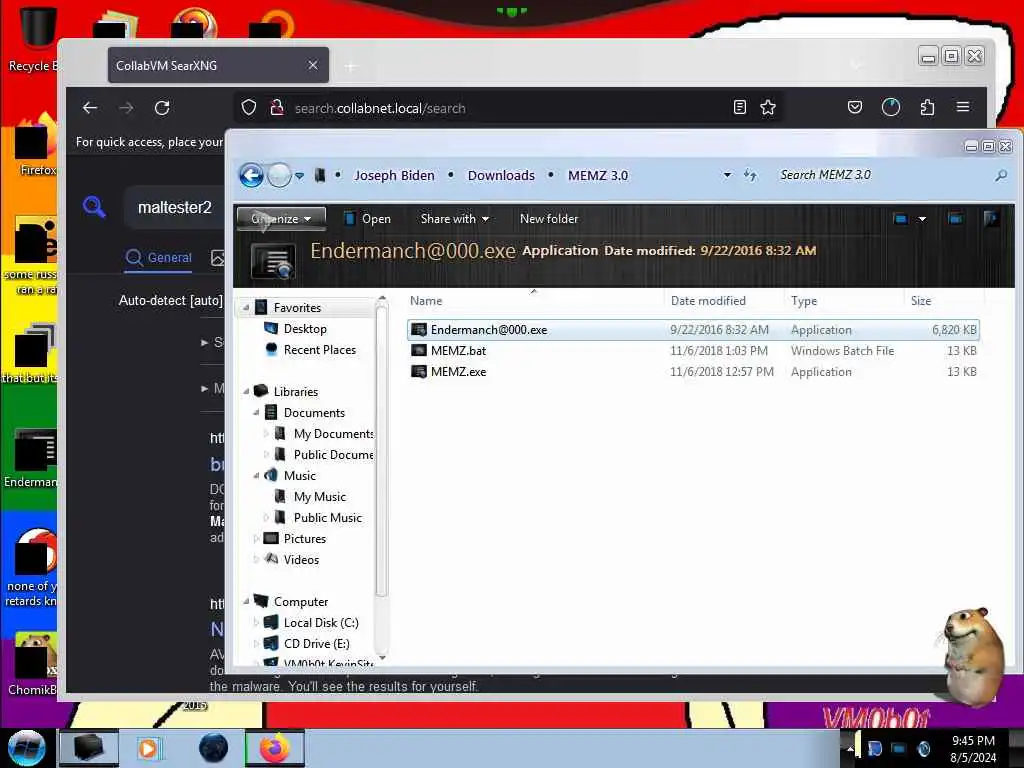
Task: Collapse the Documents library node
Action: [x=256, y=413]
